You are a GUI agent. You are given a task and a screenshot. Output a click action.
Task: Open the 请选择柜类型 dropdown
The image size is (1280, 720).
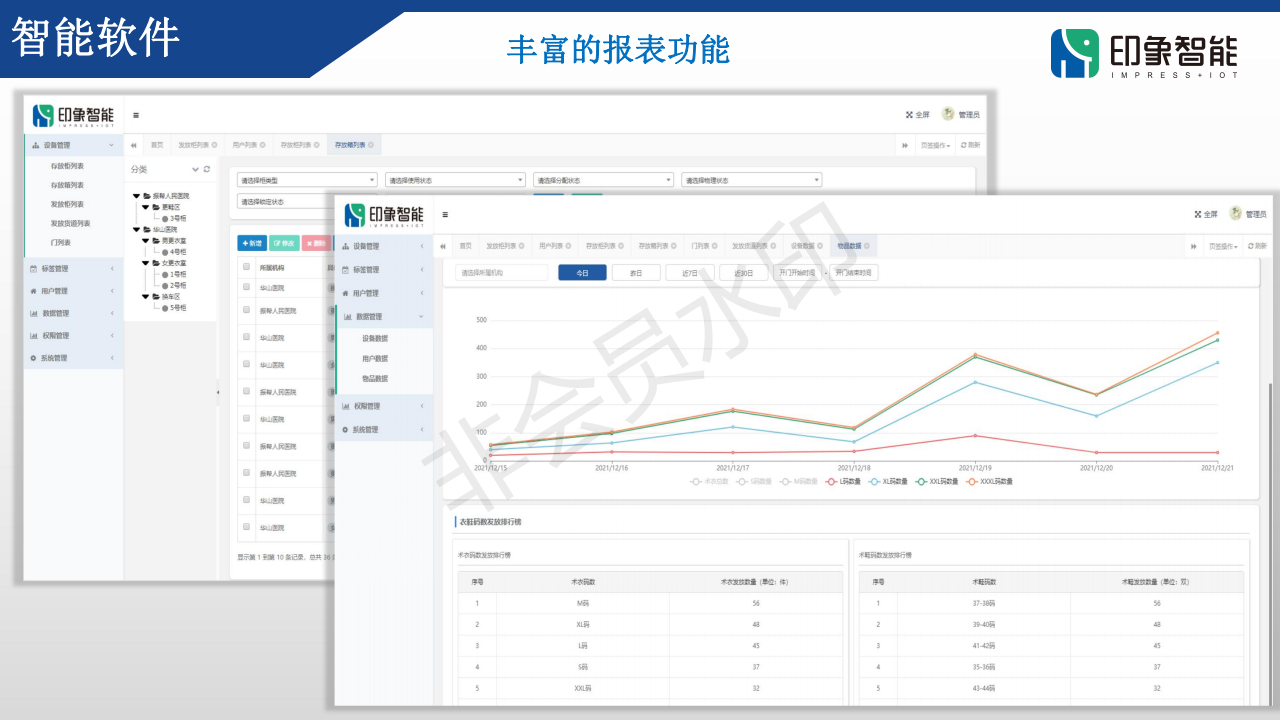point(307,180)
